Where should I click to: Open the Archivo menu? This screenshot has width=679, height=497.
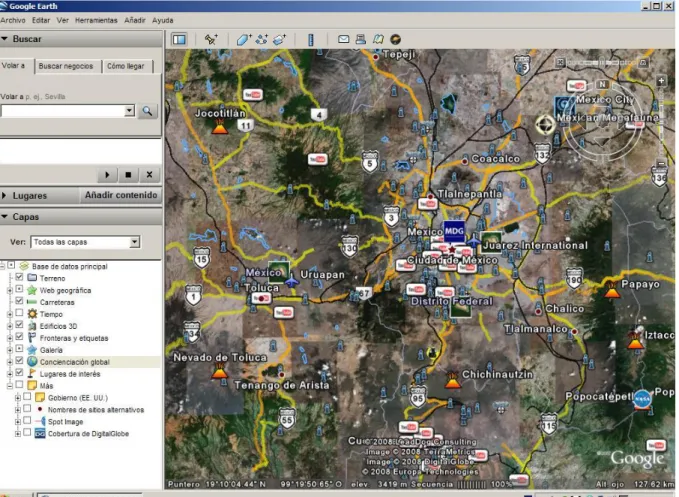[x=13, y=20]
